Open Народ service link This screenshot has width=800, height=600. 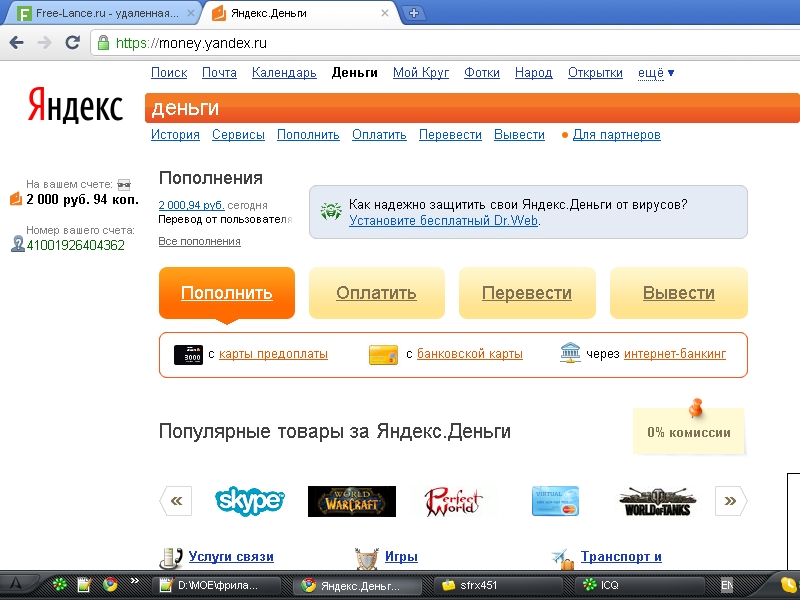coord(534,72)
